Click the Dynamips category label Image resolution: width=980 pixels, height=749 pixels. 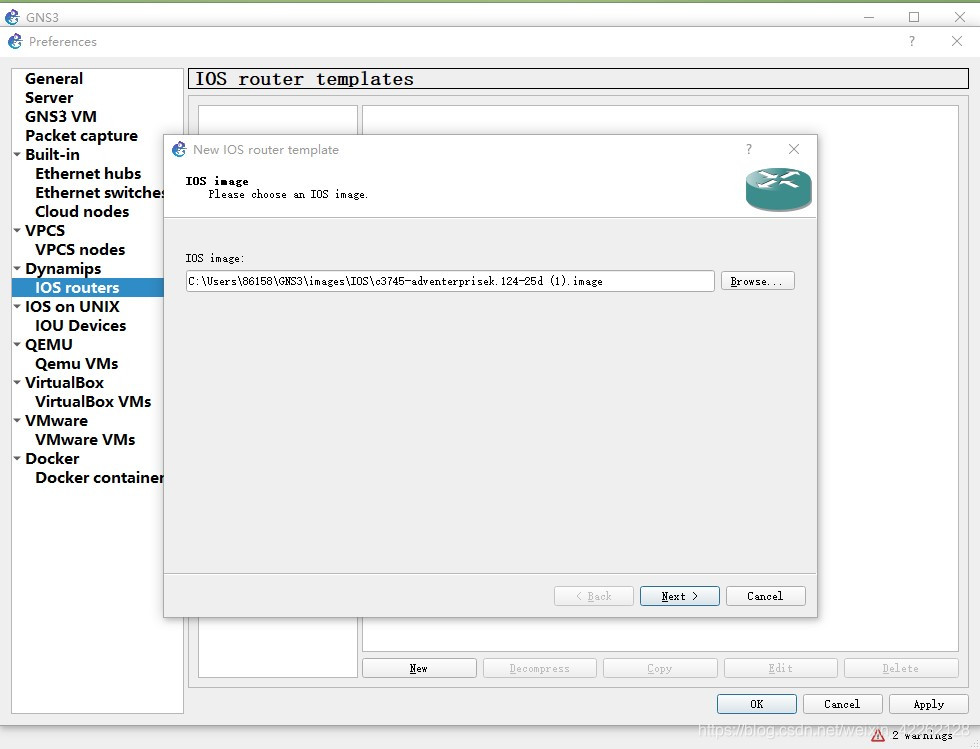click(x=63, y=268)
